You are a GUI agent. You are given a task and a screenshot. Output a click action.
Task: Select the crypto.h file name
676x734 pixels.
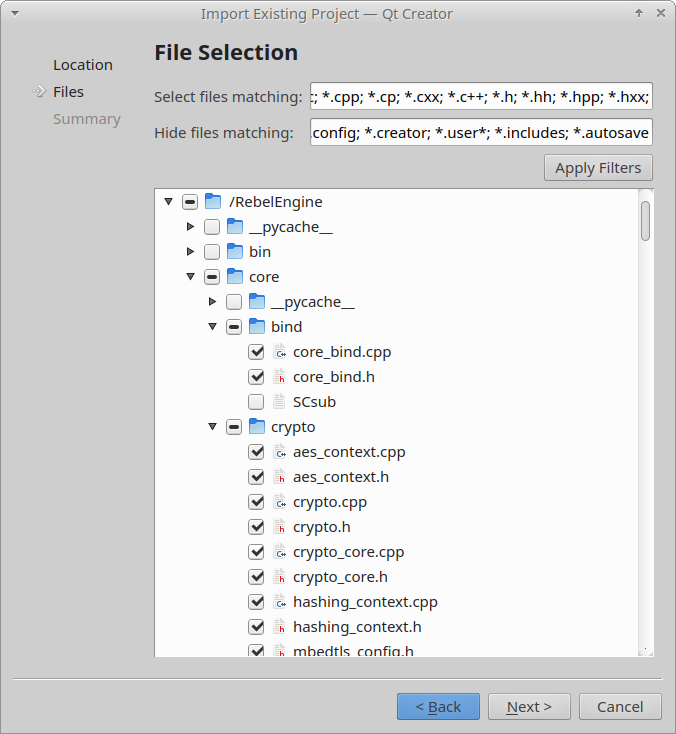point(322,527)
